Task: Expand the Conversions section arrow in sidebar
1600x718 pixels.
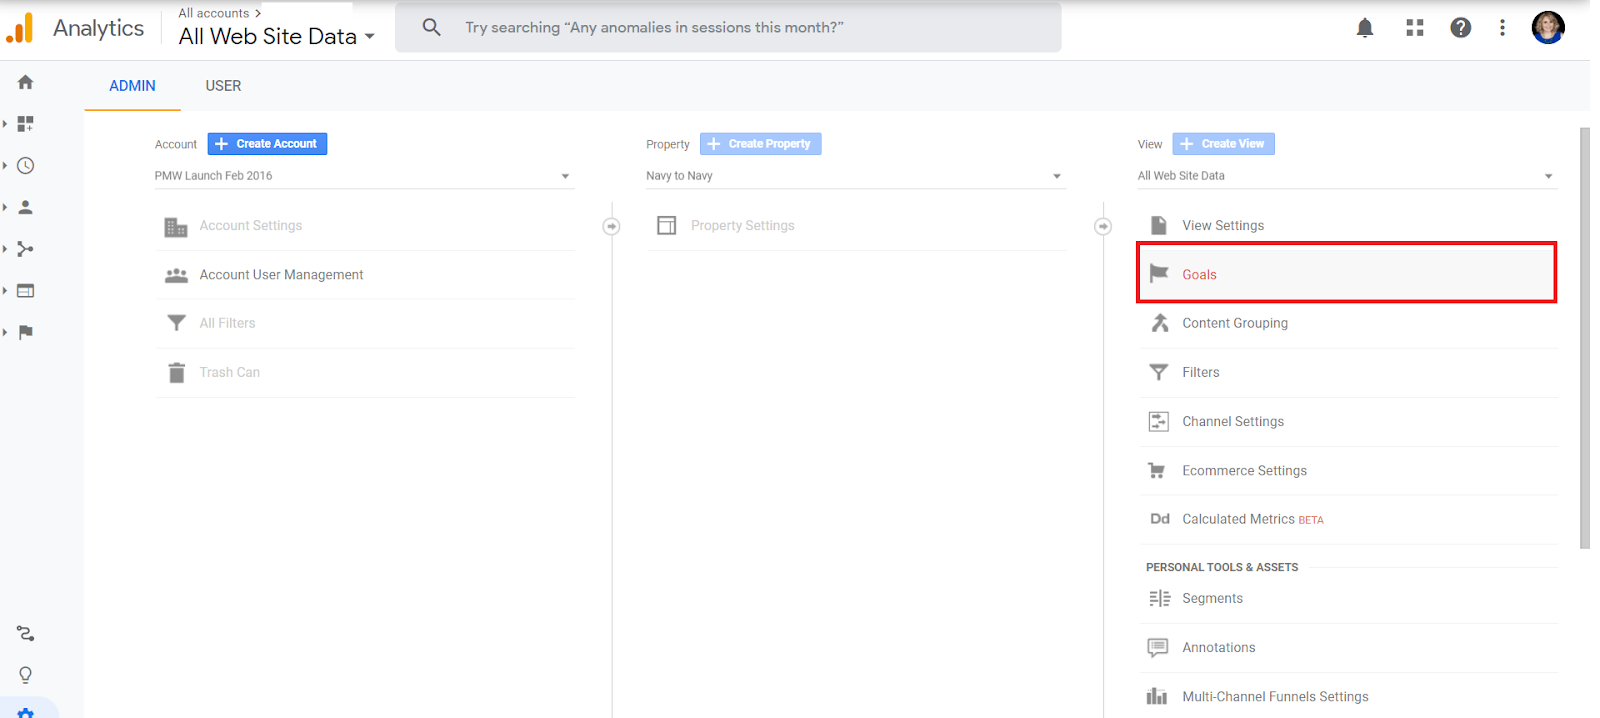Action: [5, 332]
